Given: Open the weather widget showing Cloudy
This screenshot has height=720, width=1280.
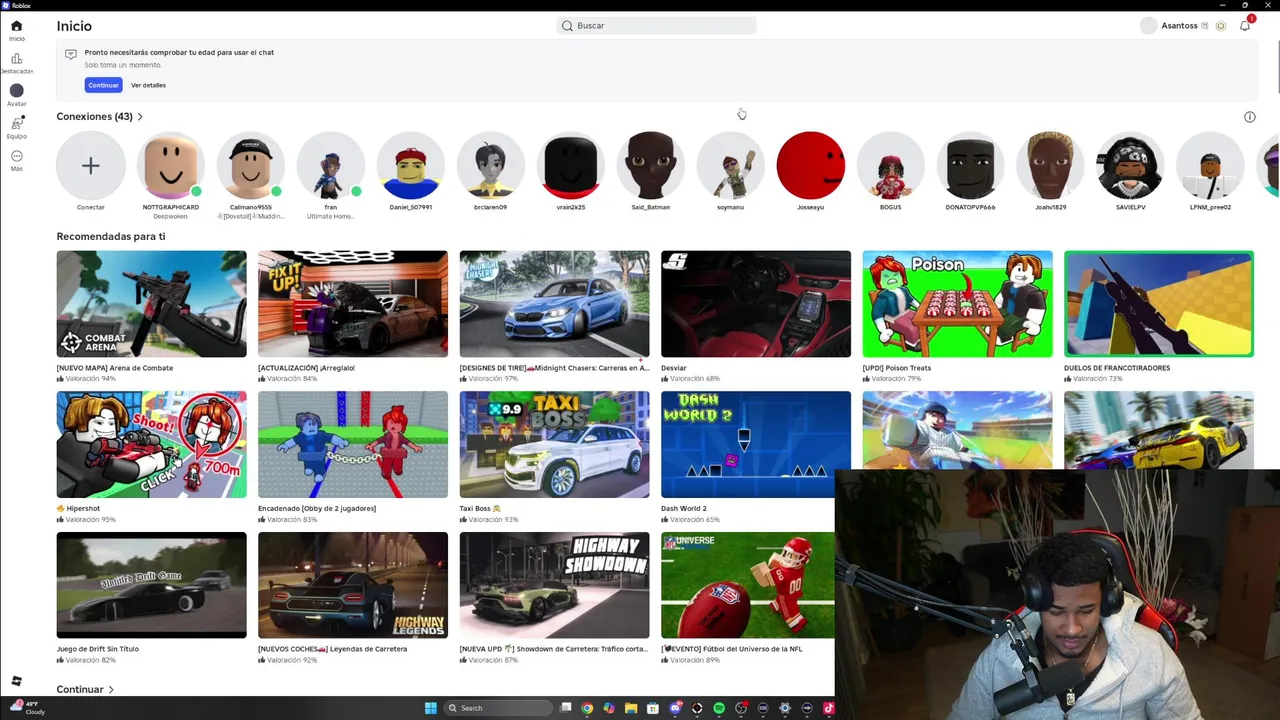Looking at the screenshot, I should pyautogui.click(x=28, y=708).
